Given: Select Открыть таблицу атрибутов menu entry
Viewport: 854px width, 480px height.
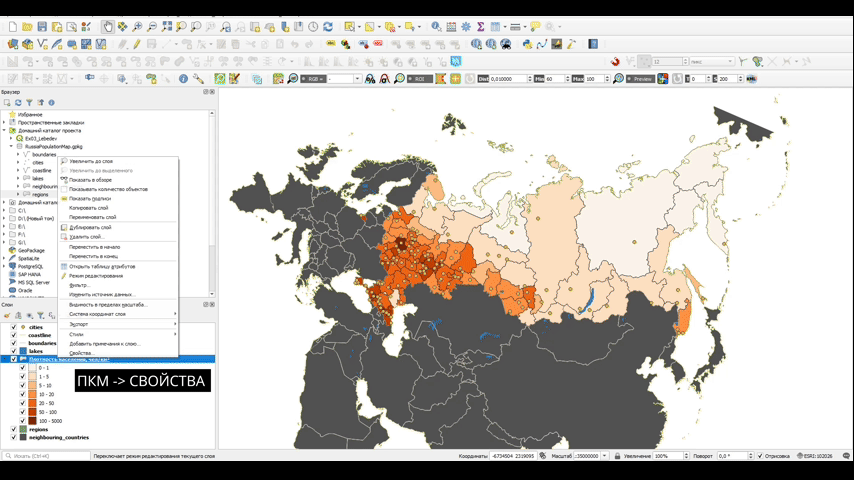Looking at the screenshot, I should pos(102,266).
